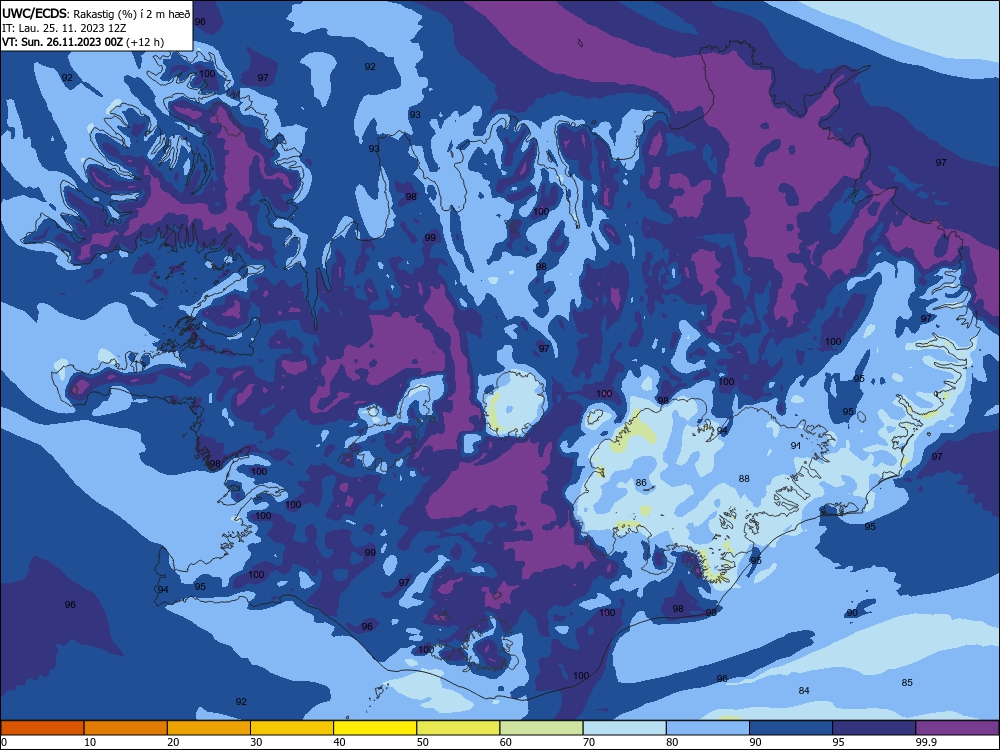Image resolution: width=1000 pixels, height=750 pixels.
Task: Click the 'VT: Sun. 26.11.2023 00Z (+12 h)' line
Action: (83, 42)
